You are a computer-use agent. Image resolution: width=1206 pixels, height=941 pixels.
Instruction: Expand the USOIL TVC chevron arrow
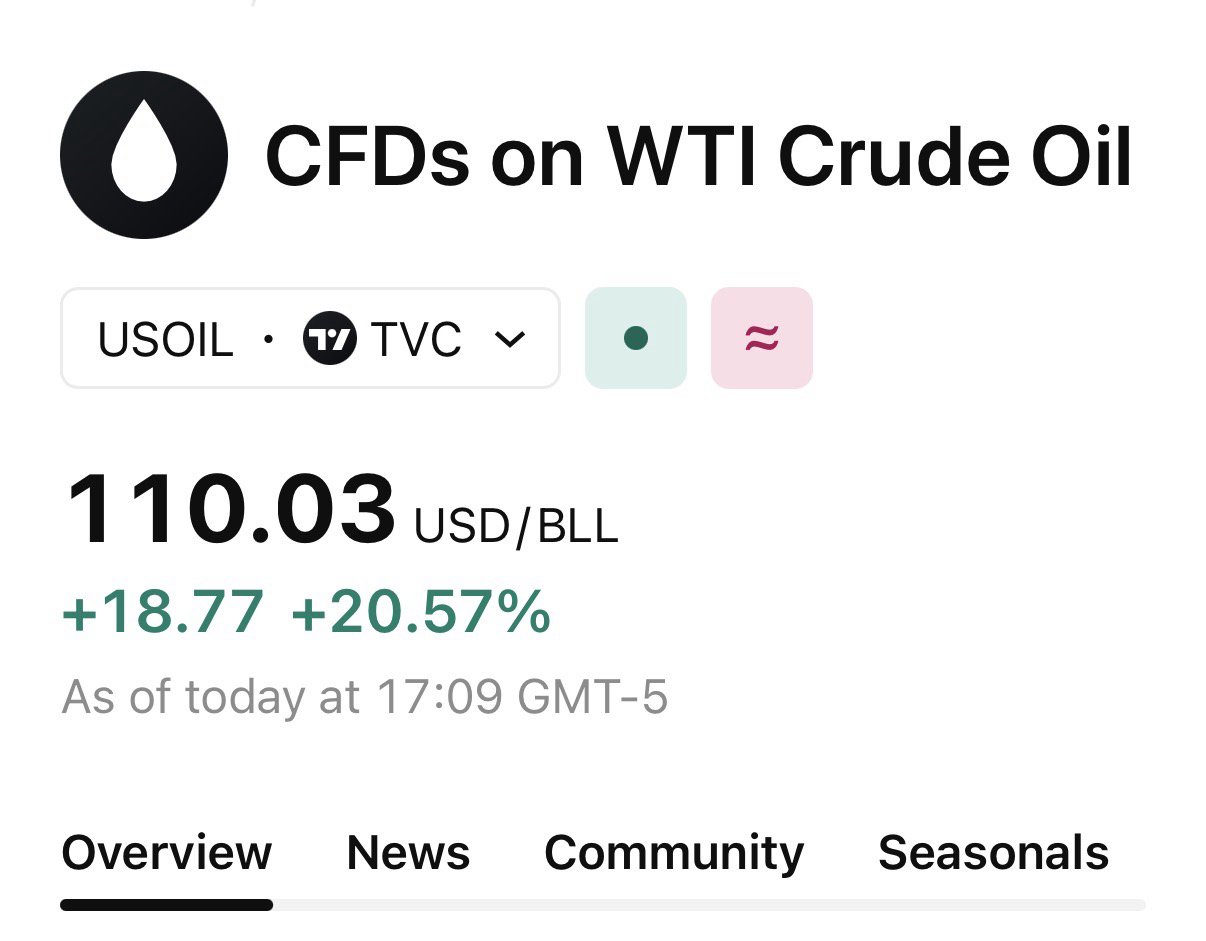coord(510,339)
